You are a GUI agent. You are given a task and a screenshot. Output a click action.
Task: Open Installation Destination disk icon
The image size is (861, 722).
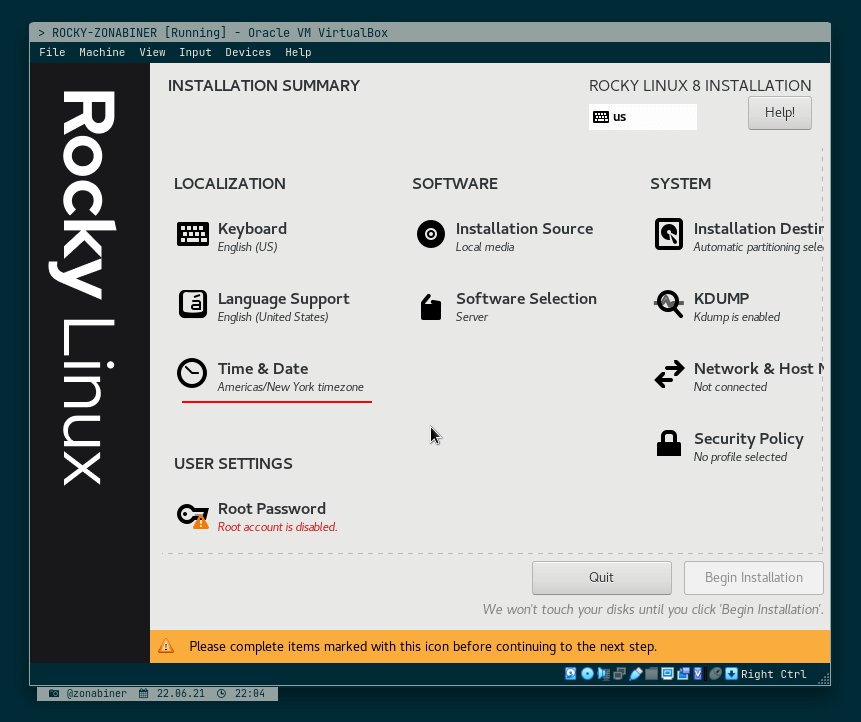pyautogui.click(x=669, y=234)
